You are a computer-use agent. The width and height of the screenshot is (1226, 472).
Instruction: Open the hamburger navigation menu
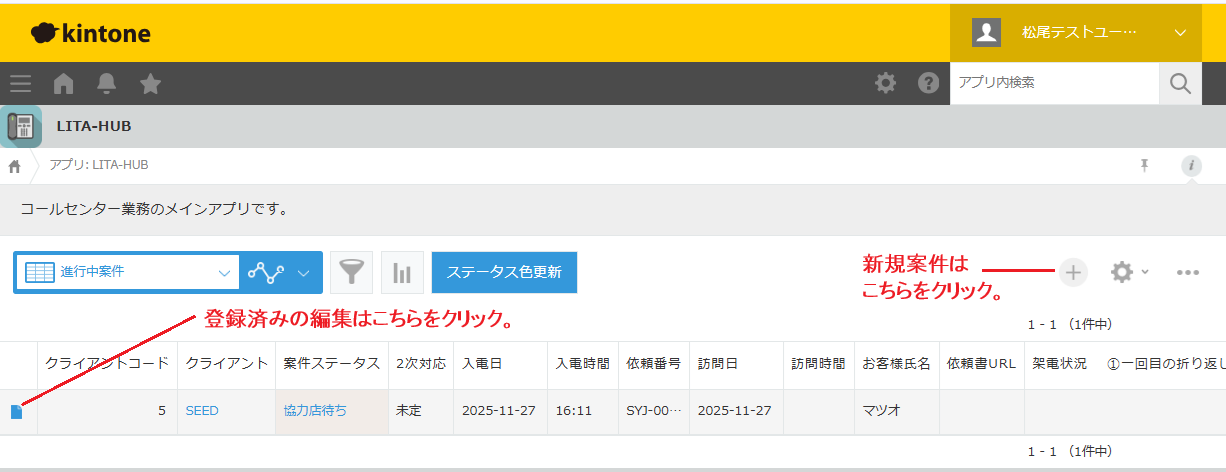[20, 83]
